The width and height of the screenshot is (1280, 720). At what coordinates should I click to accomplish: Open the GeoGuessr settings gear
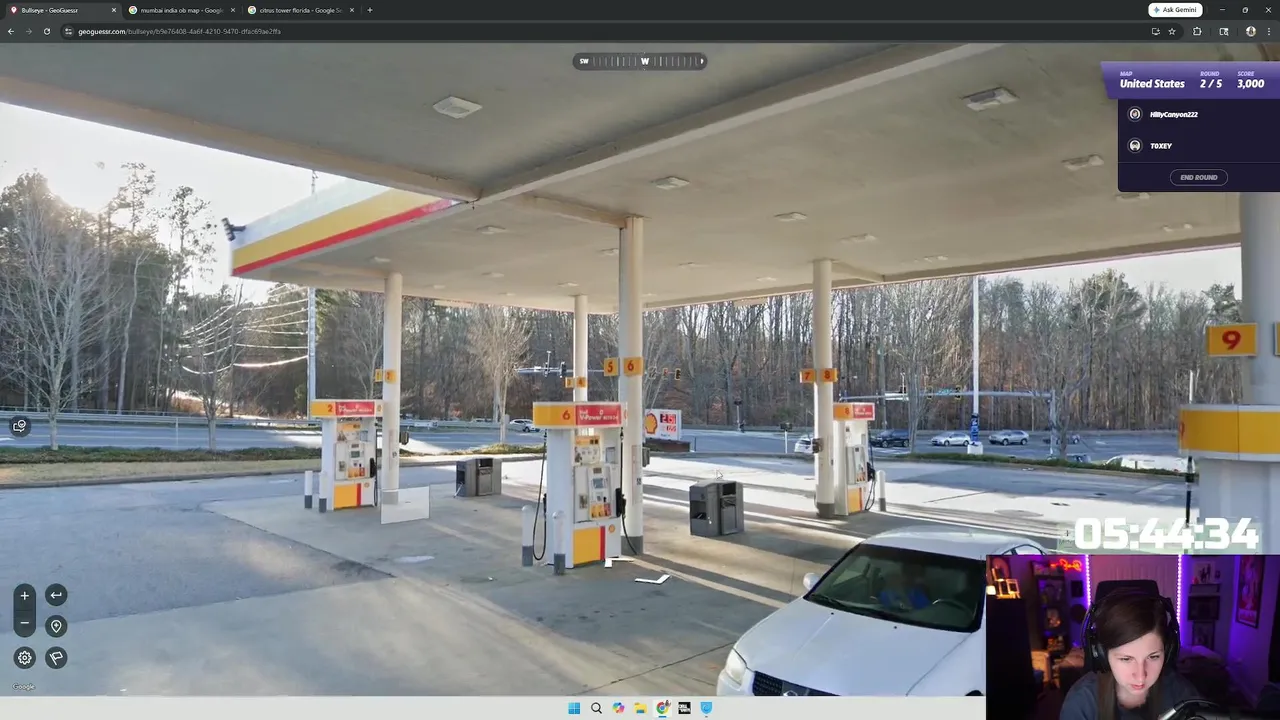click(25, 657)
